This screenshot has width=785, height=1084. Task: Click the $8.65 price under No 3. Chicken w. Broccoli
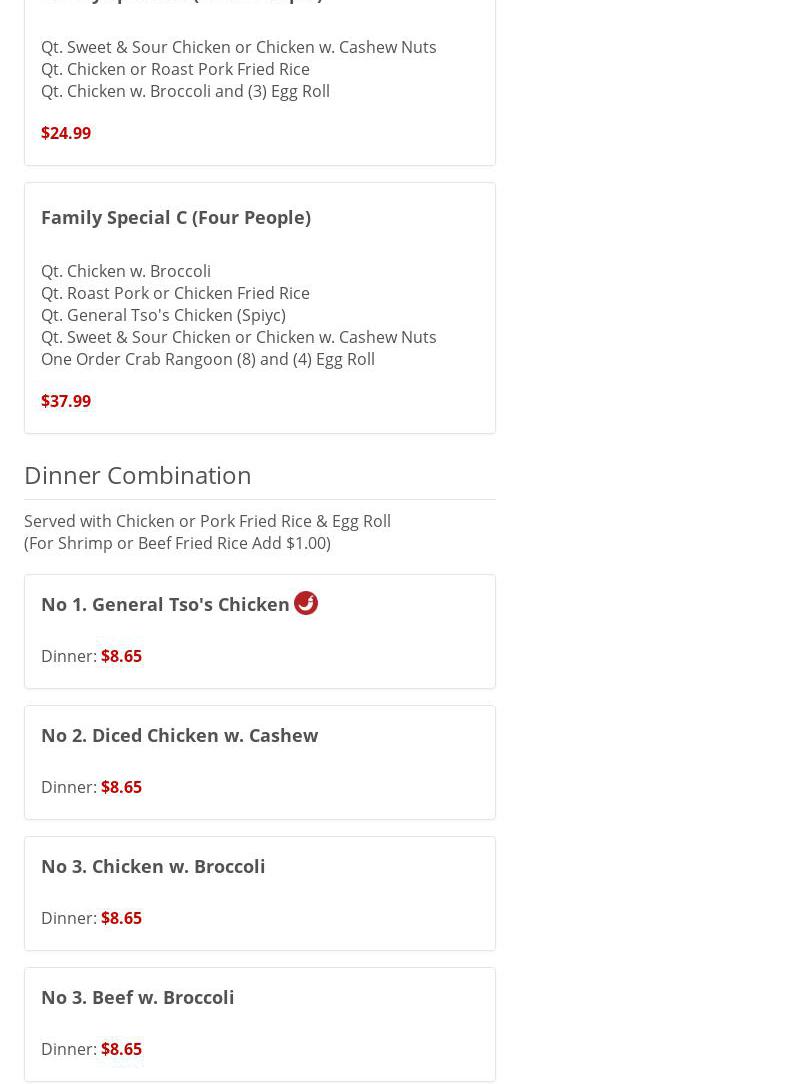121,918
